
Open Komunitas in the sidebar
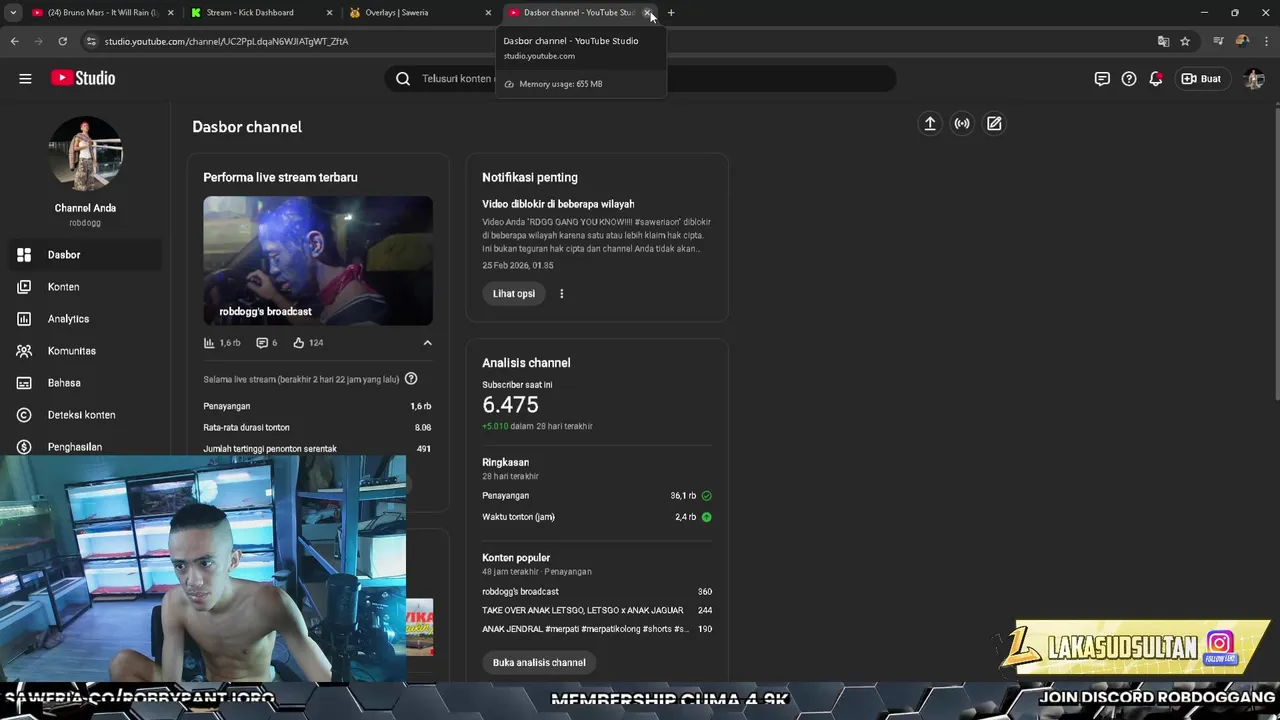click(85, 351)
